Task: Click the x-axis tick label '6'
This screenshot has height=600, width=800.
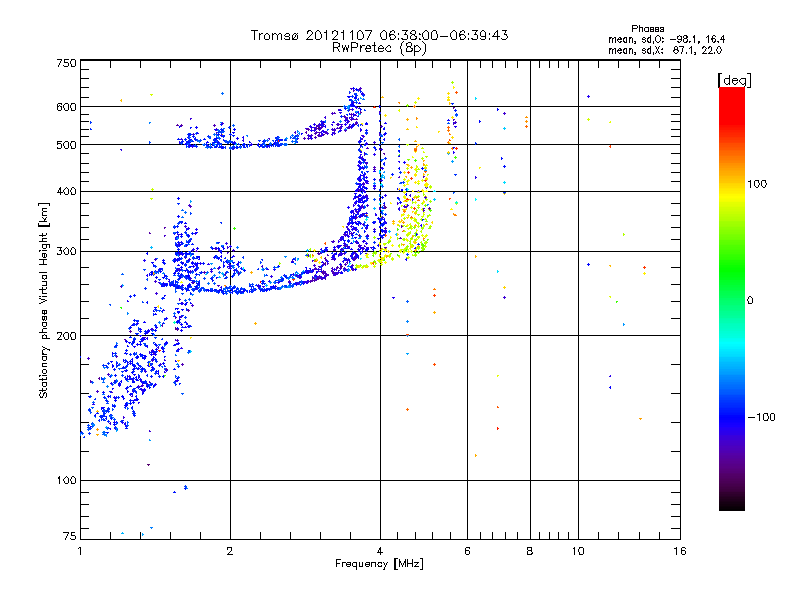Action: point(467,551)
